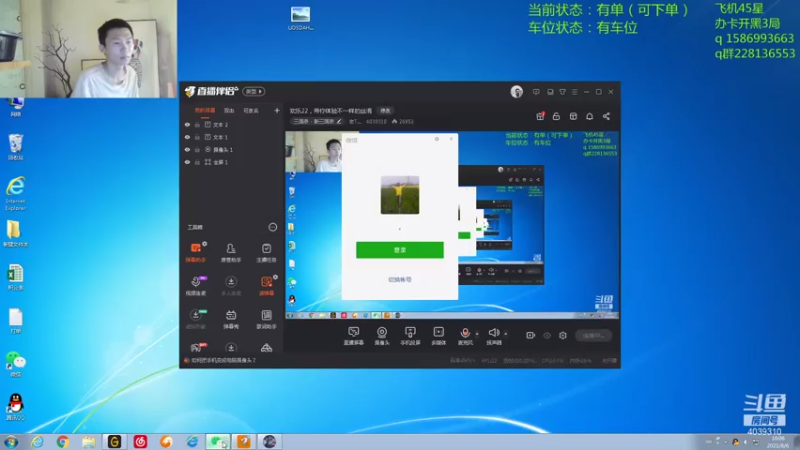
Task: Click the start streaming button at bottom right
Action: pos(593,335)
